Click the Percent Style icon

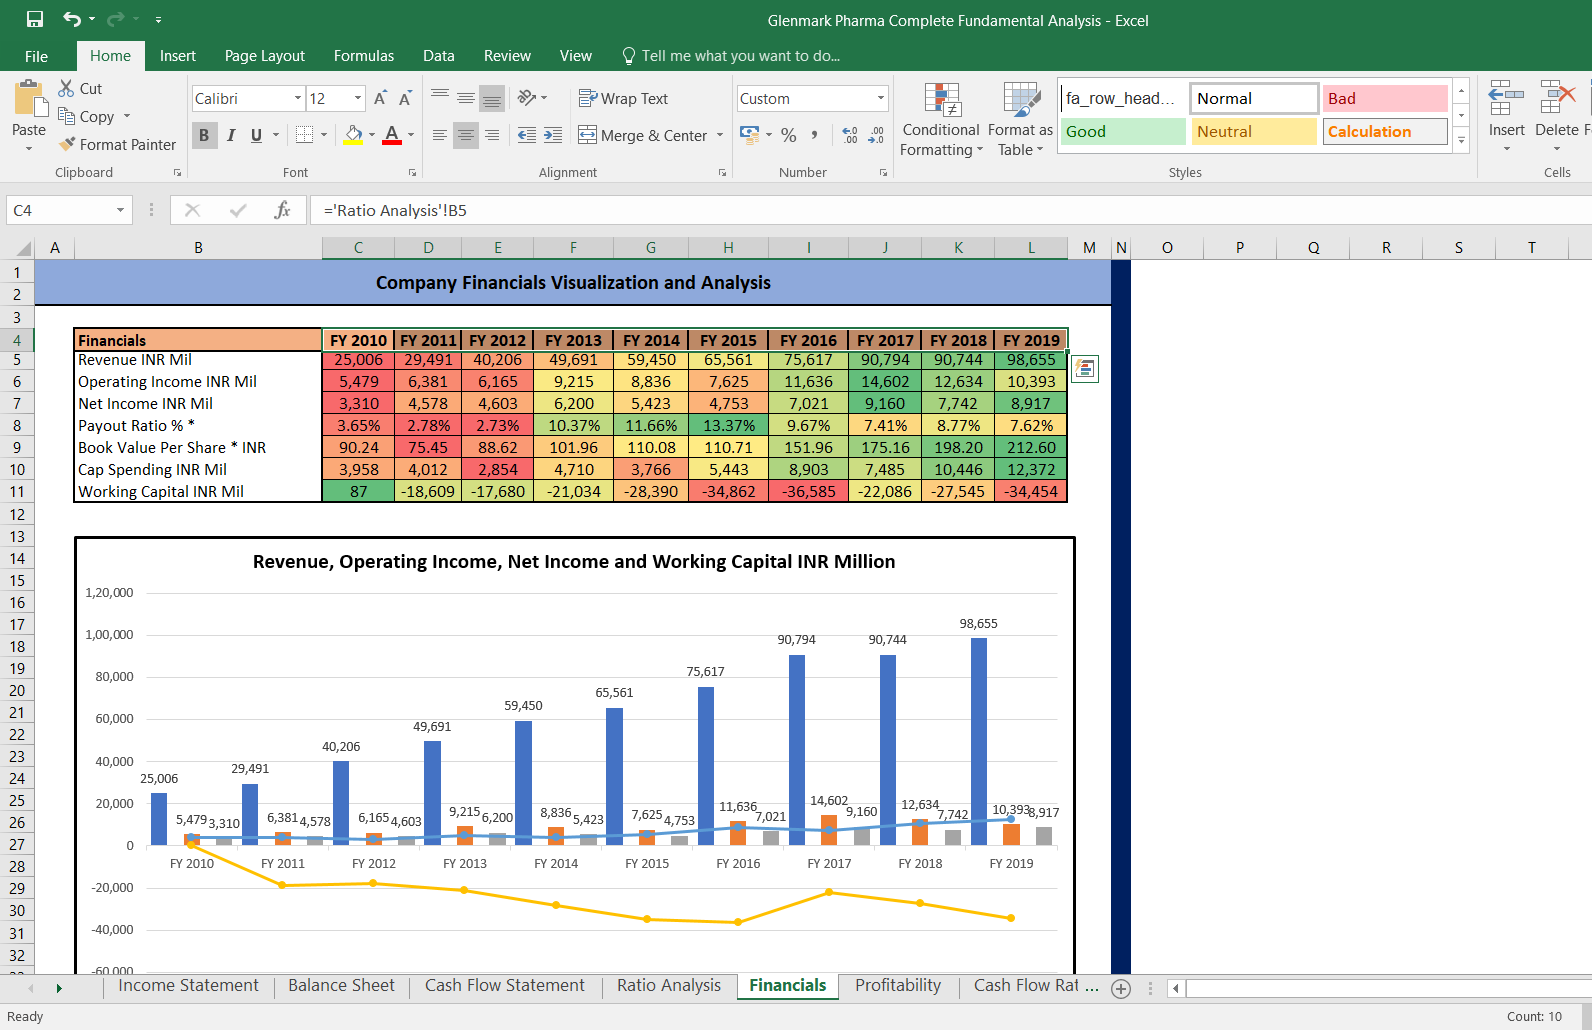[789, 135]
